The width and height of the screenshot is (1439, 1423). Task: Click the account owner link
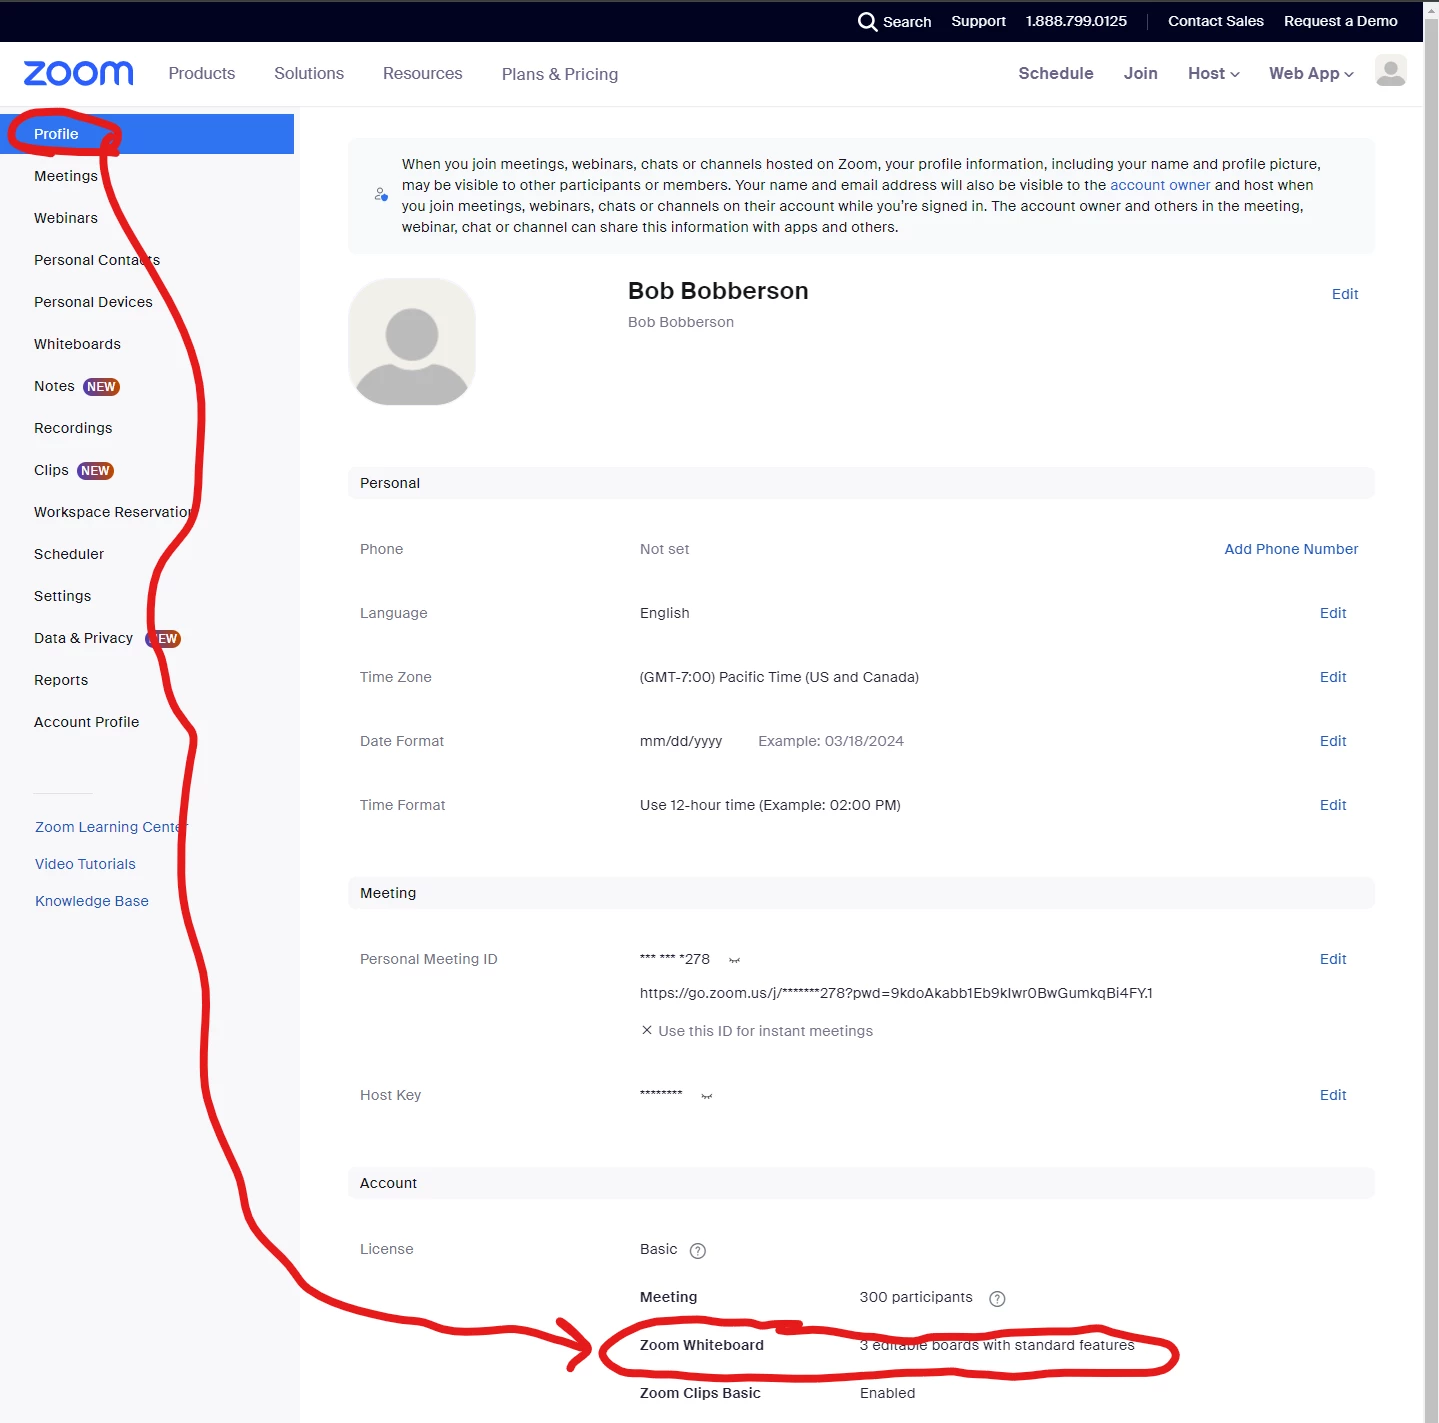tap(1160, 185)
